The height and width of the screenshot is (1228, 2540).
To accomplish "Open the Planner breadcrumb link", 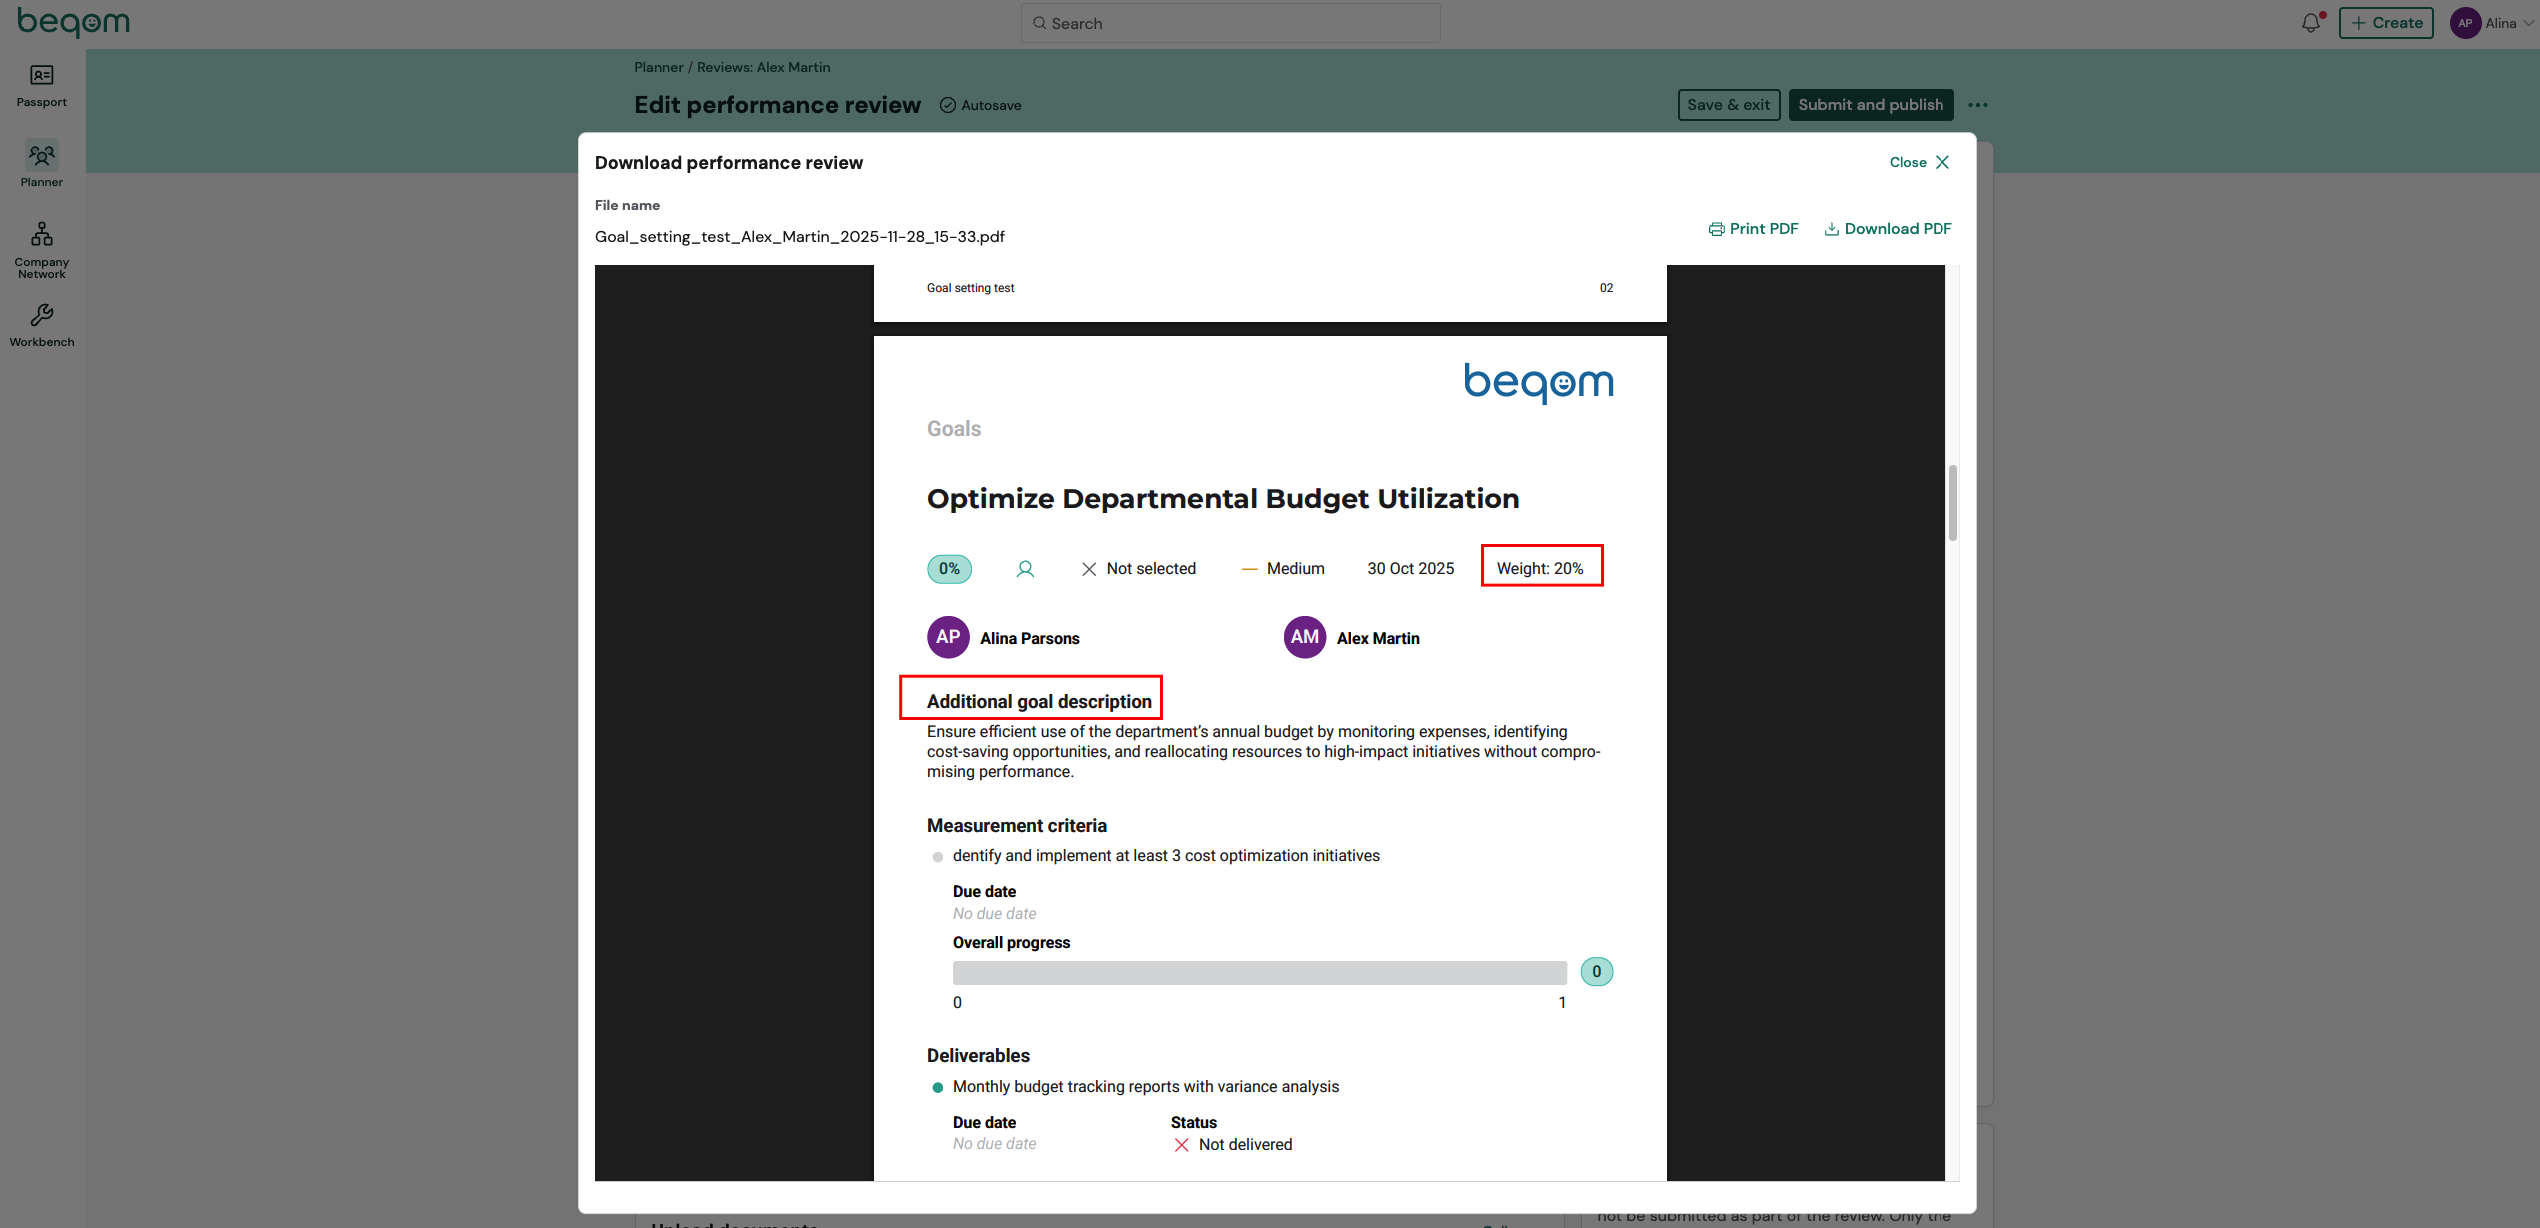I will pos(658,67).
